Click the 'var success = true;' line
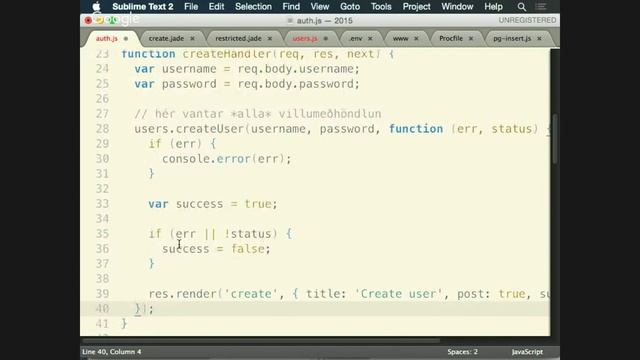The image size is (640, 360). pyautogui.click(x=213, y=204)
